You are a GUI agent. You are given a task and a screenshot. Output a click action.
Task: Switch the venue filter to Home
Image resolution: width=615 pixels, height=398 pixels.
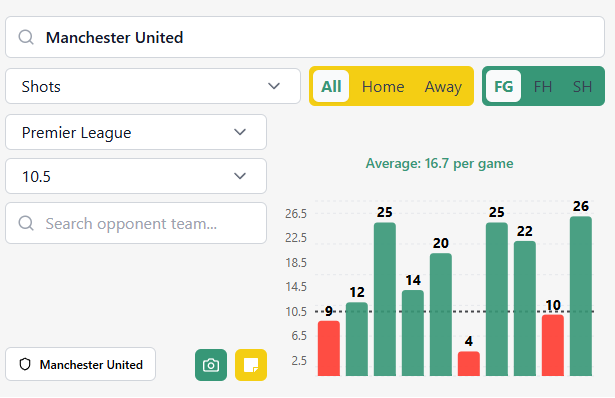(x=383, y=86)
